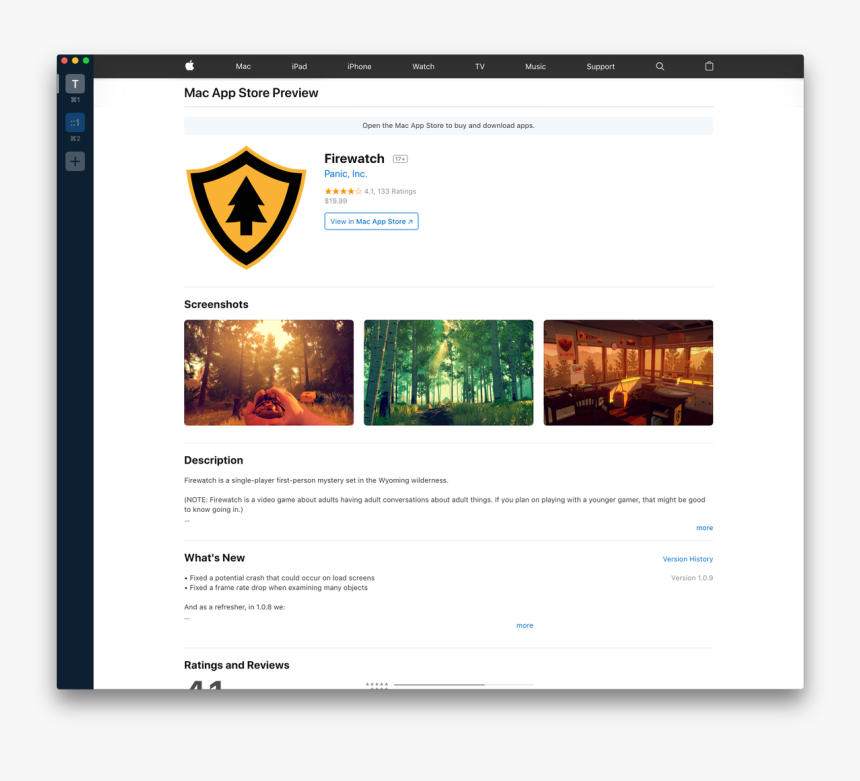Open the lookout tower interior screenshot

(x=628, y=372)
